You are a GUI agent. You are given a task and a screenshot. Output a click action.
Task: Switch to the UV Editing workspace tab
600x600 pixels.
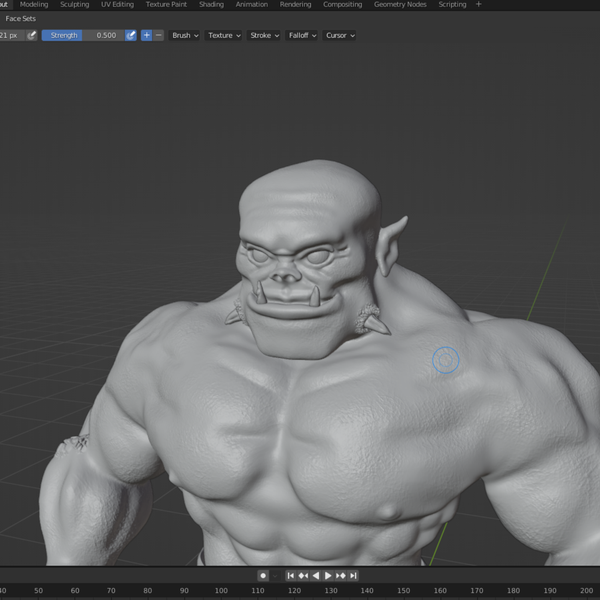click(x=117, y=4)
